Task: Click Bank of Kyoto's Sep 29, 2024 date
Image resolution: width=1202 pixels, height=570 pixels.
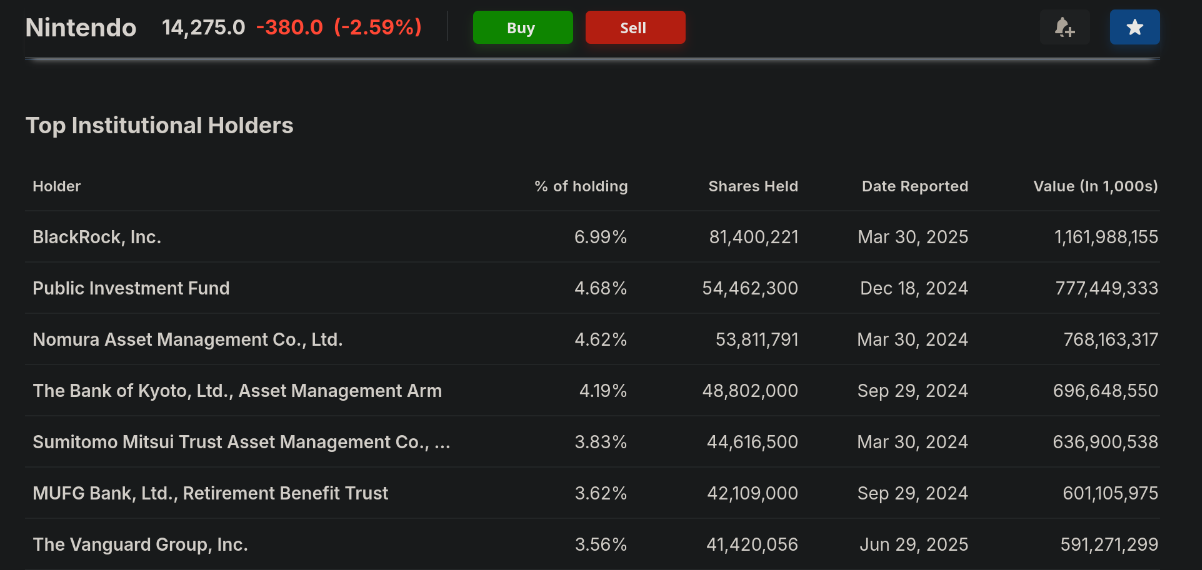Action: pos(913,391)
